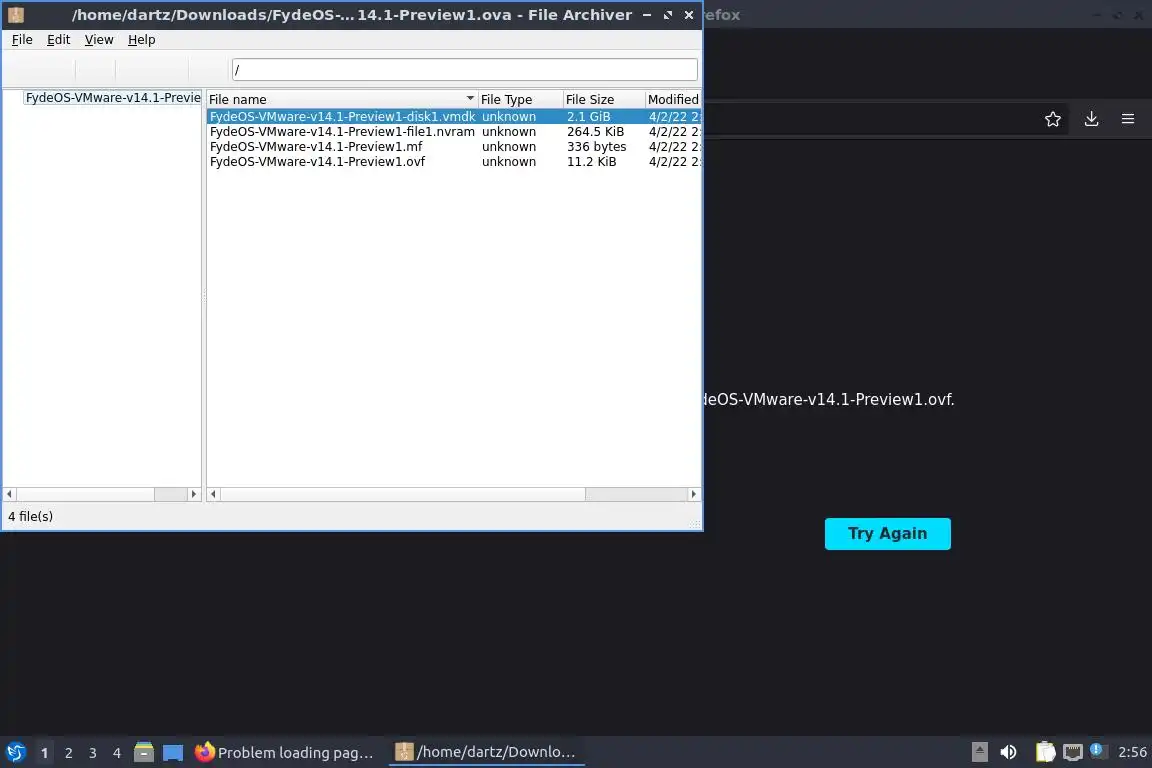
Task: Sort by the Modified column header
Action: [673, 99]
